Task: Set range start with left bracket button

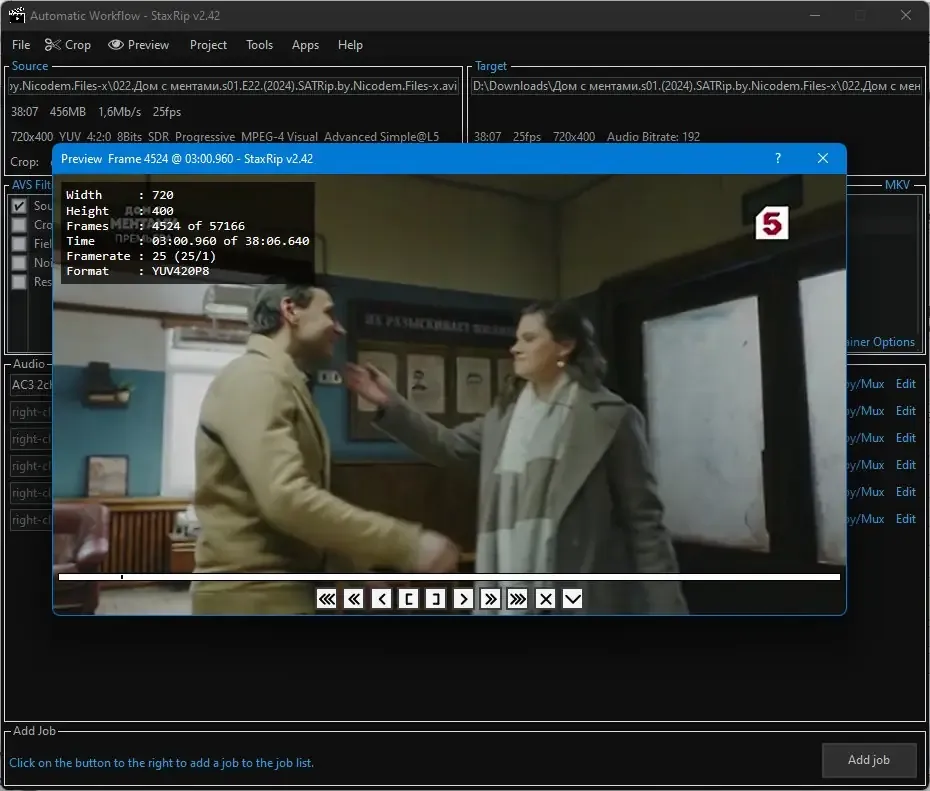Action: (409, 599)
